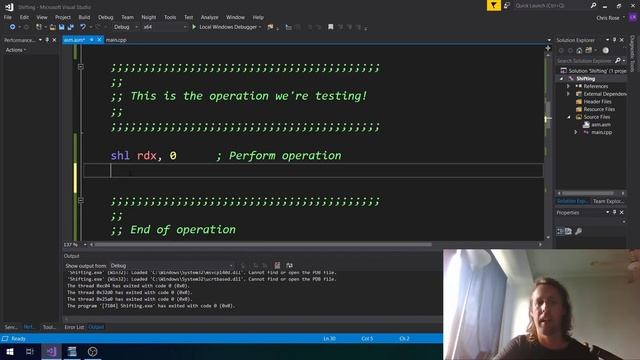Viewport: 640px width, 360px height.
Task: Click Properties panel categorized icon
Action: point(560,231)
